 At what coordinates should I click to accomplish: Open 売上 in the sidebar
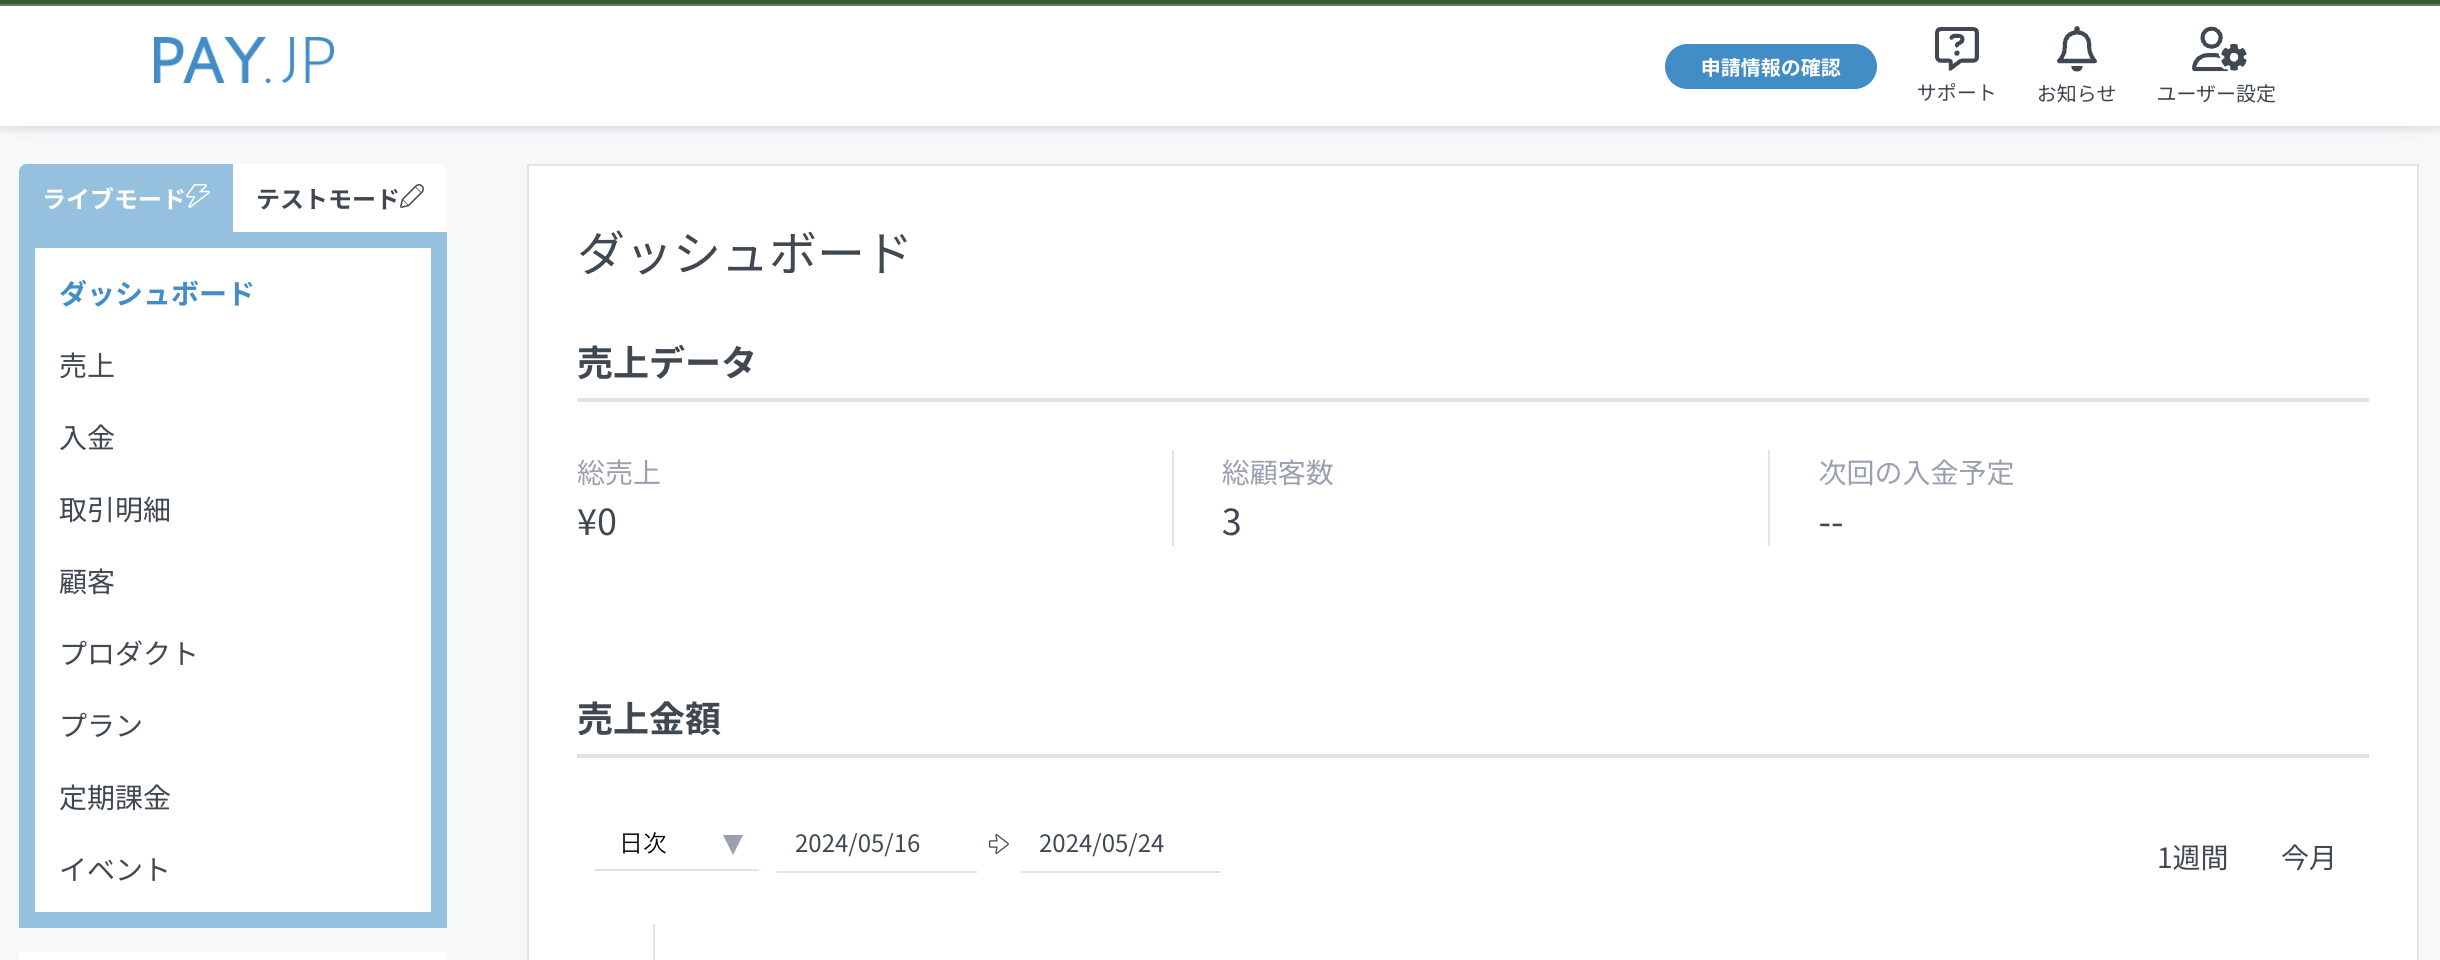(x=87, y=366)
